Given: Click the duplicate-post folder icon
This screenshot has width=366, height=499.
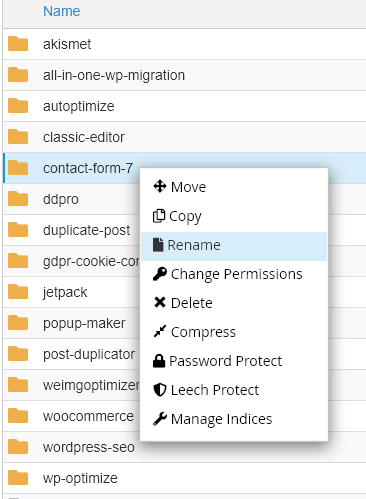Looking at the screenshot, I should click(x=18, y=230).
